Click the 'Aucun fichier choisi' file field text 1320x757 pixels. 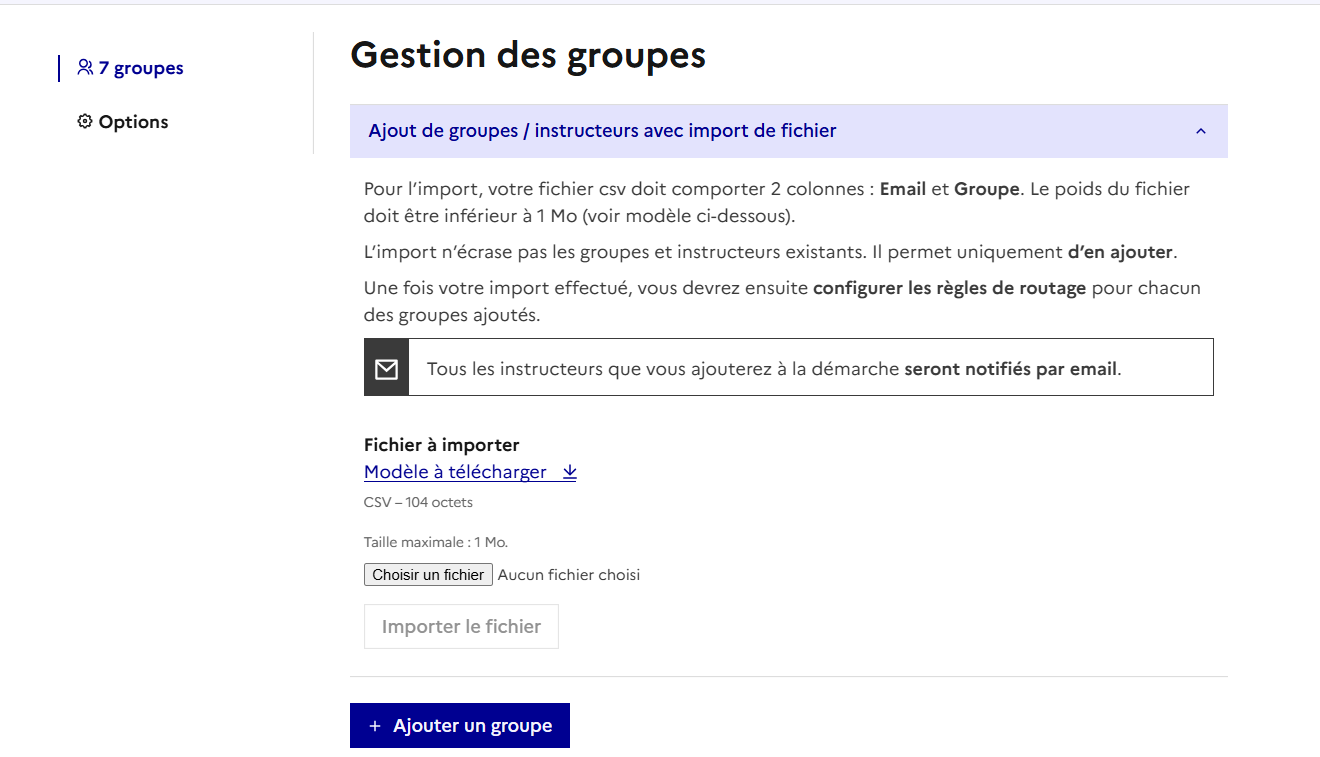(x=568, y=575)
